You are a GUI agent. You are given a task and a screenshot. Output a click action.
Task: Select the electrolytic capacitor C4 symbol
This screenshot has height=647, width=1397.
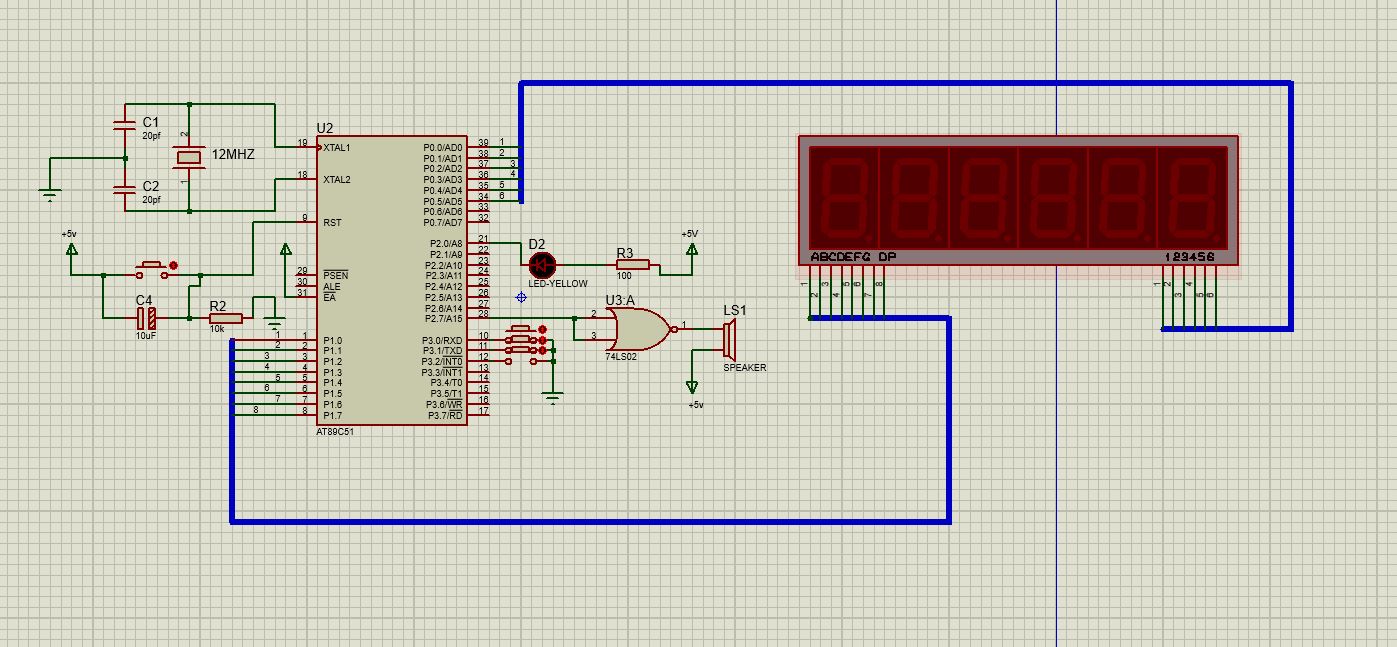[x=147, y=318]
